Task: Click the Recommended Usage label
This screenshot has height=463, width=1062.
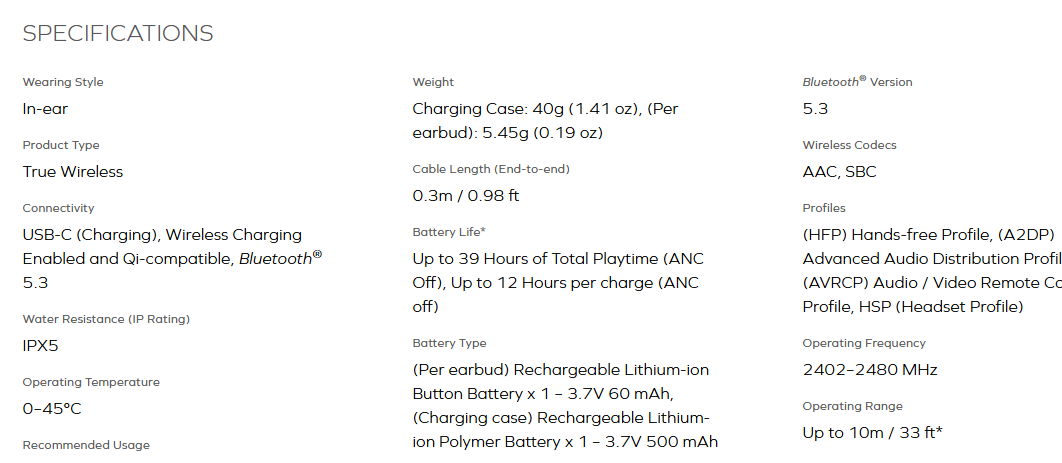Action: (x=86, y=445)
